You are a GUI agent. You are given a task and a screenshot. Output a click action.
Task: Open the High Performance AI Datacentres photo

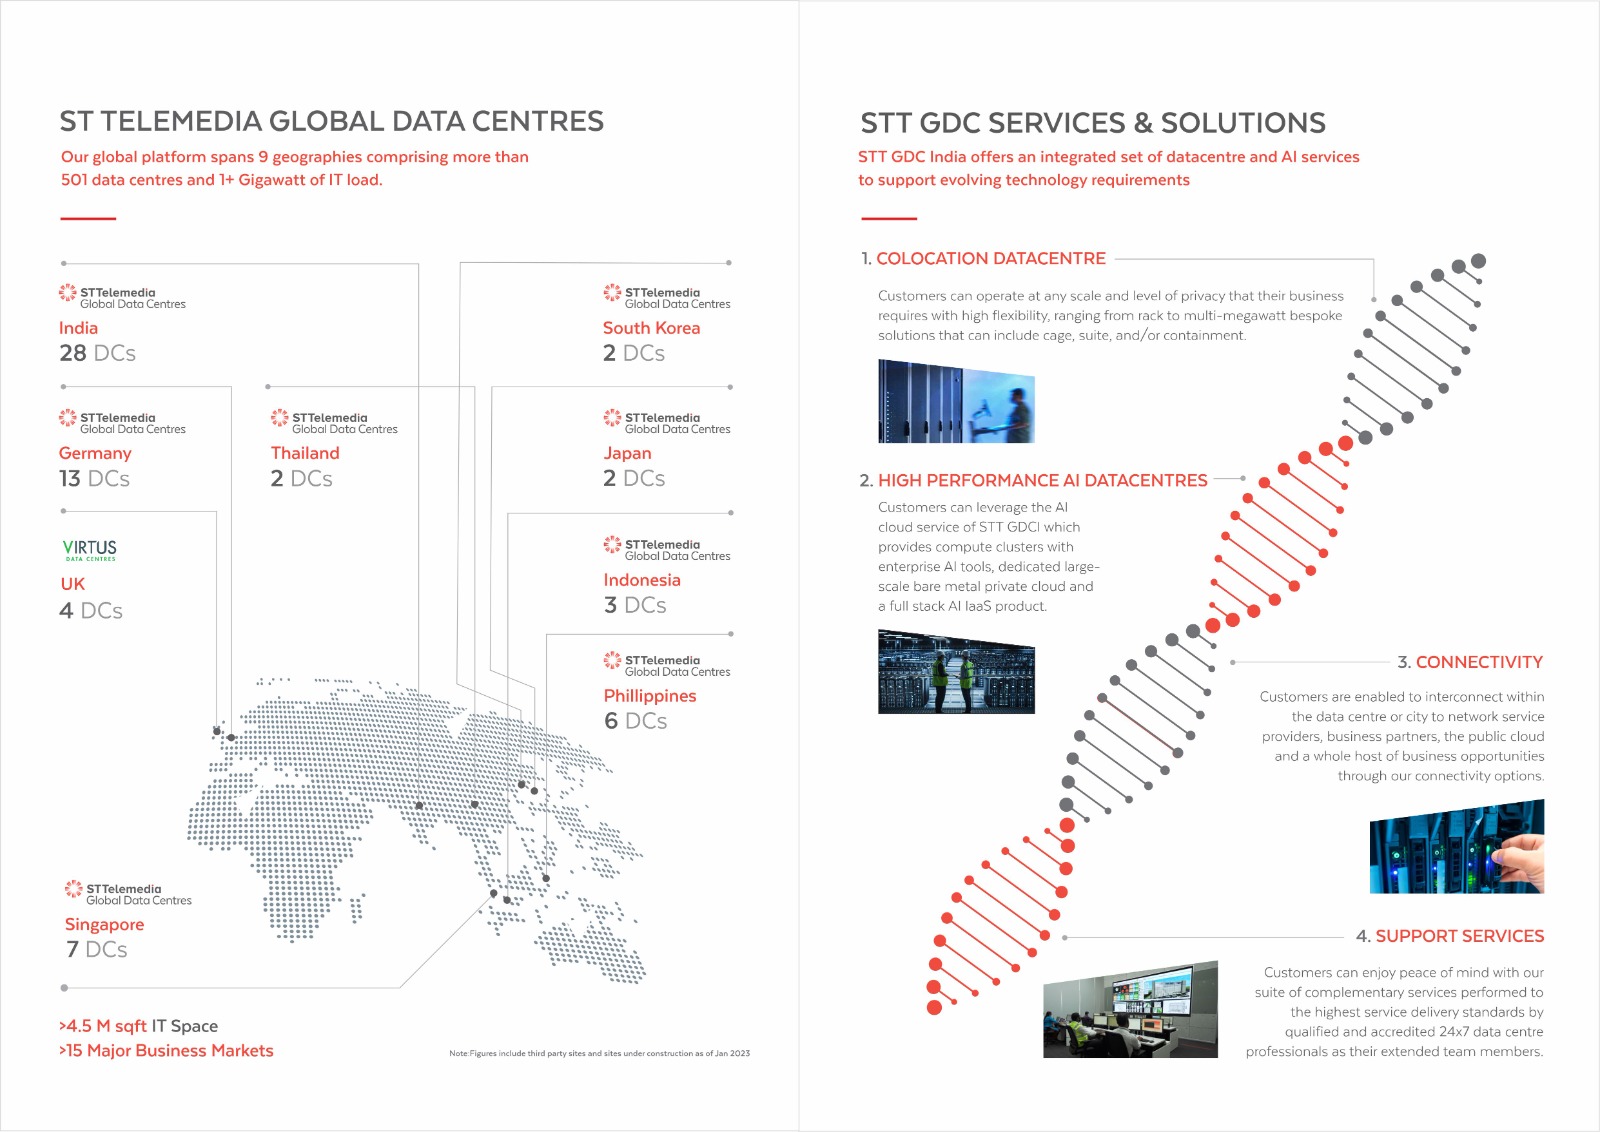tap(956, 671)
